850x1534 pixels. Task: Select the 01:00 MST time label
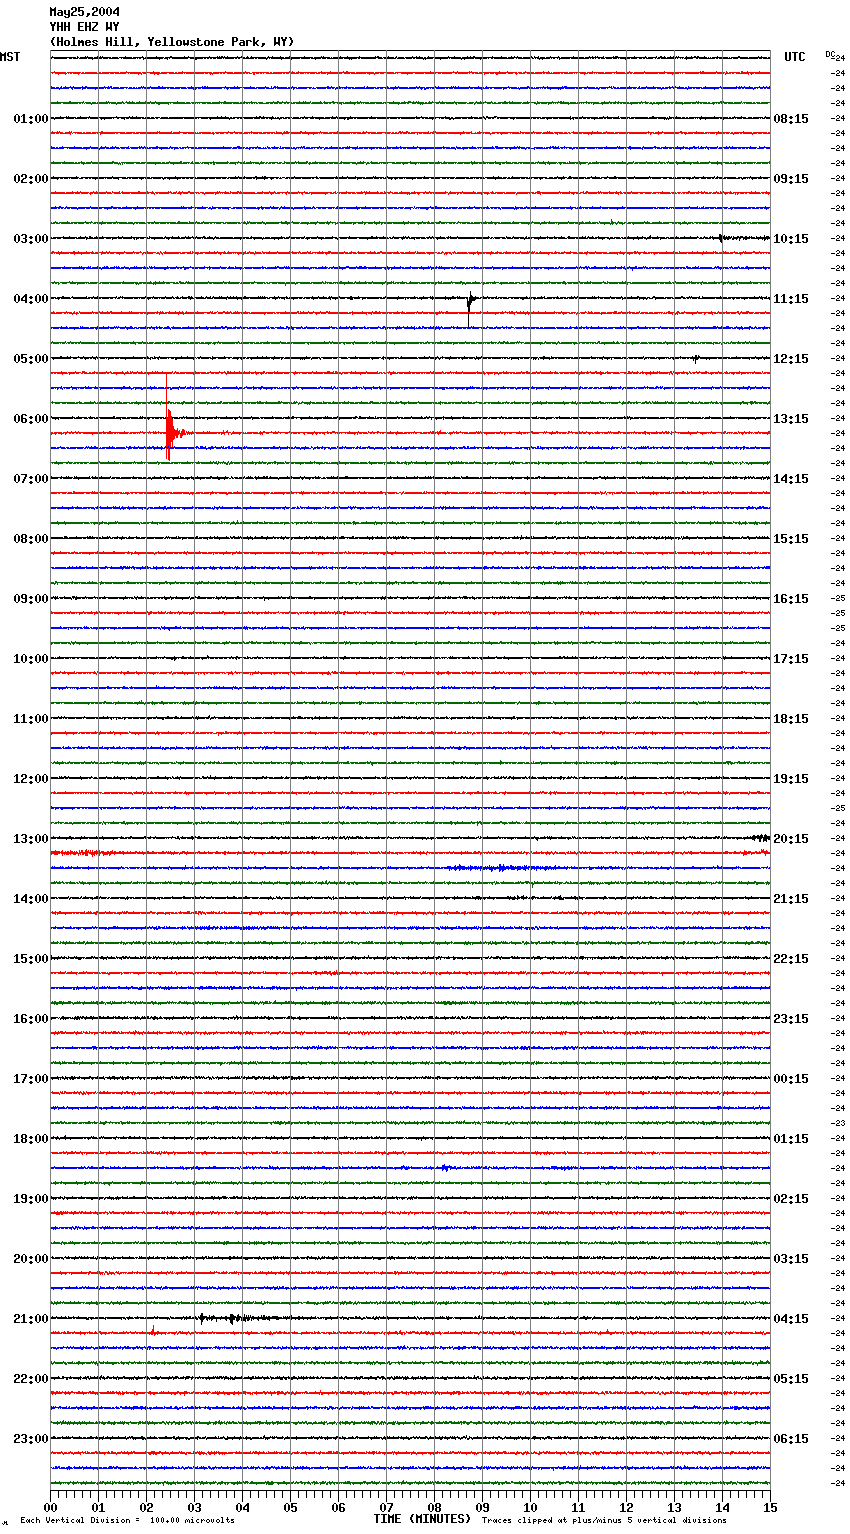pyautogui.click(x=31, y=119)
